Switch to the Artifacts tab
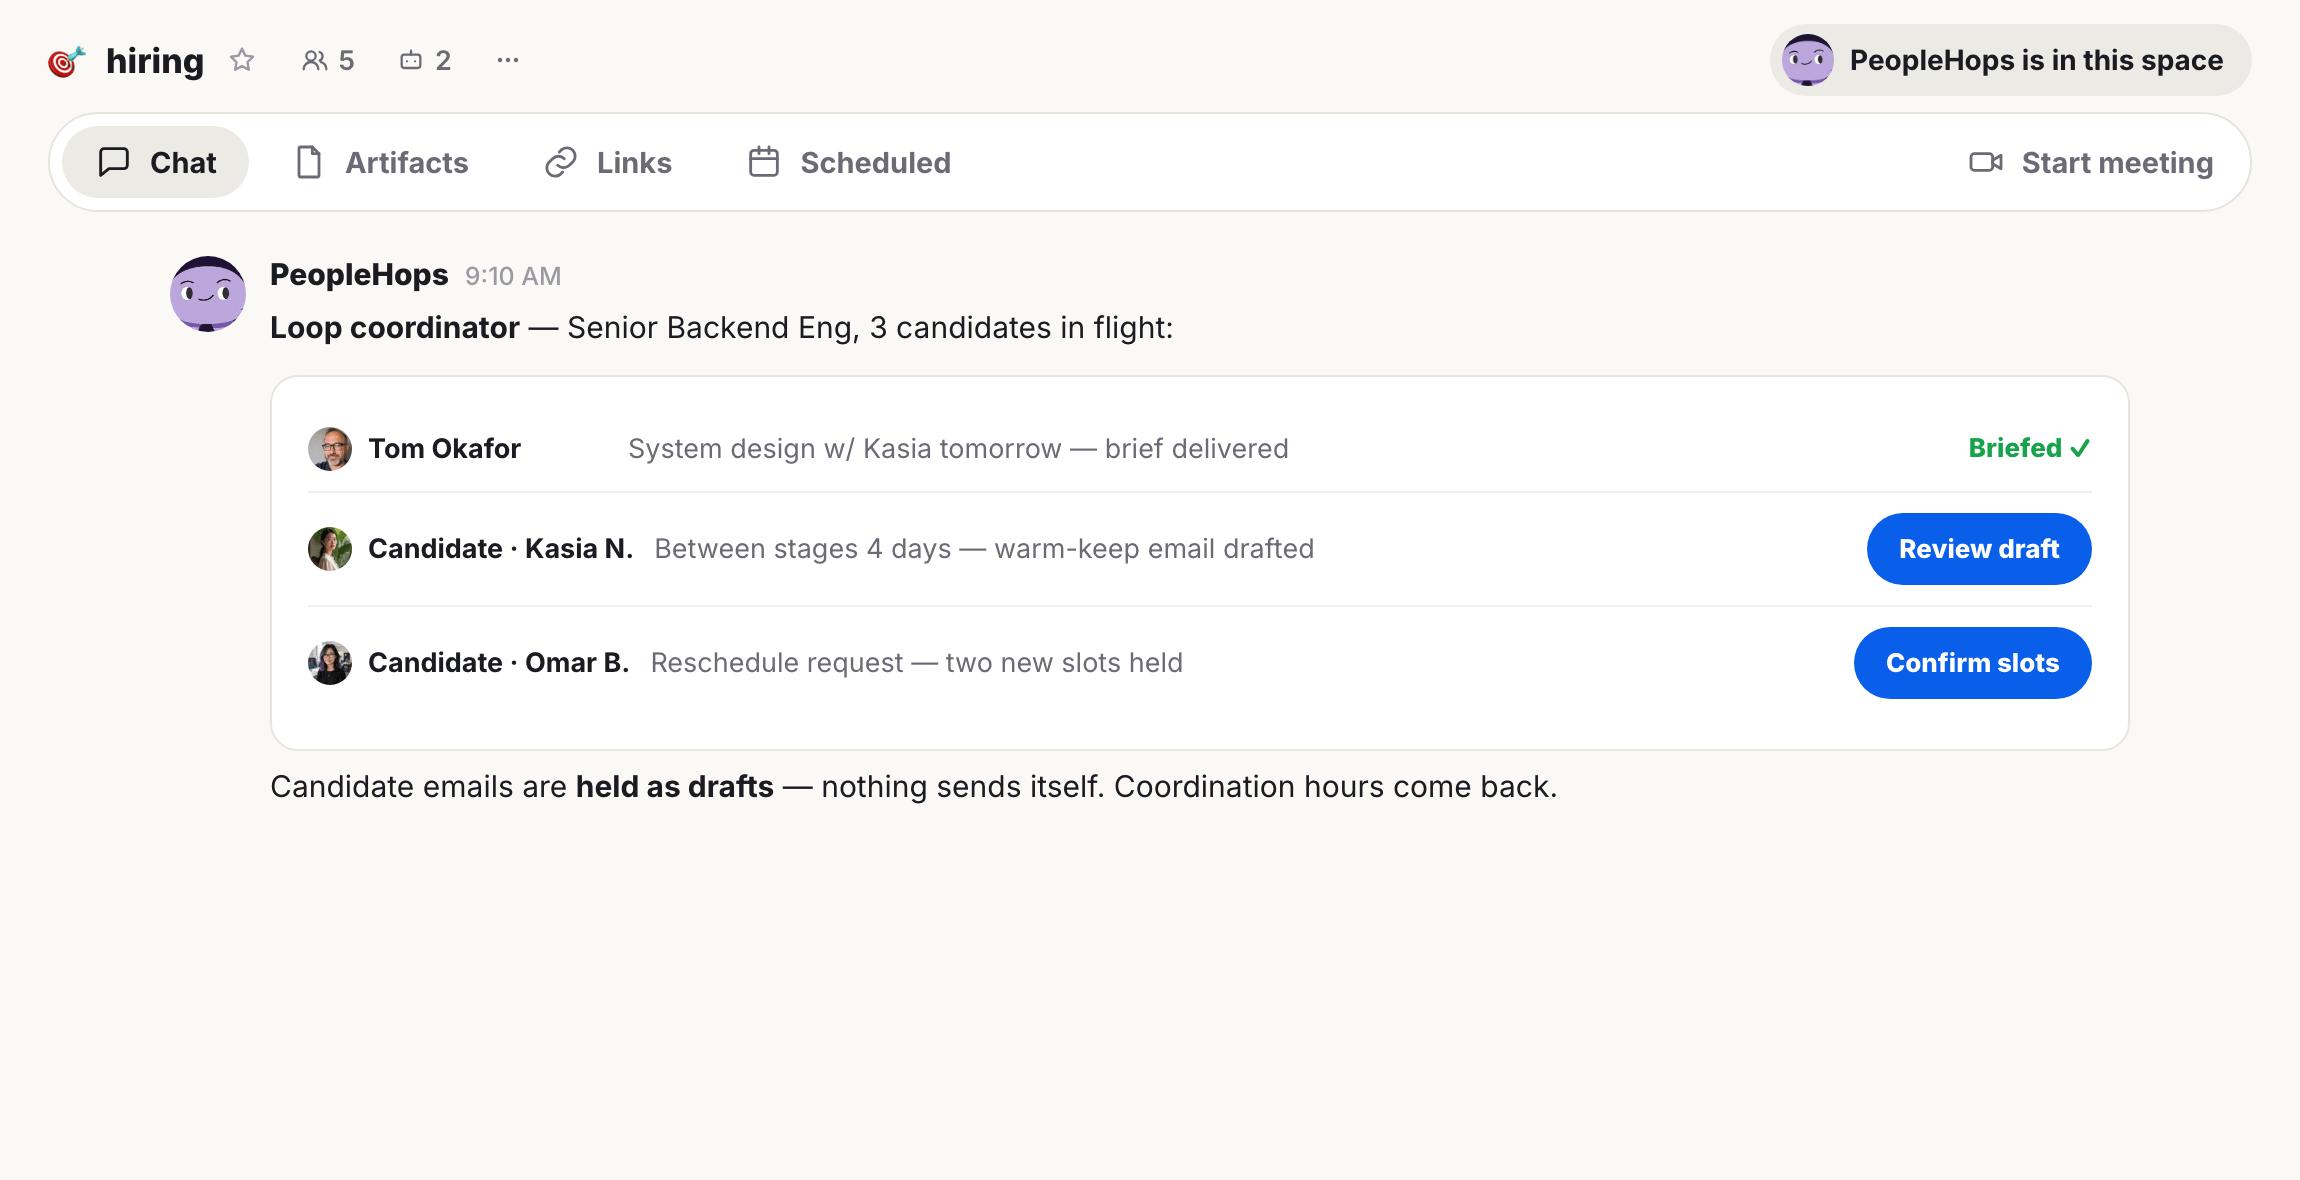Screen dimensions: 2300x1180 tap(382, 162)
